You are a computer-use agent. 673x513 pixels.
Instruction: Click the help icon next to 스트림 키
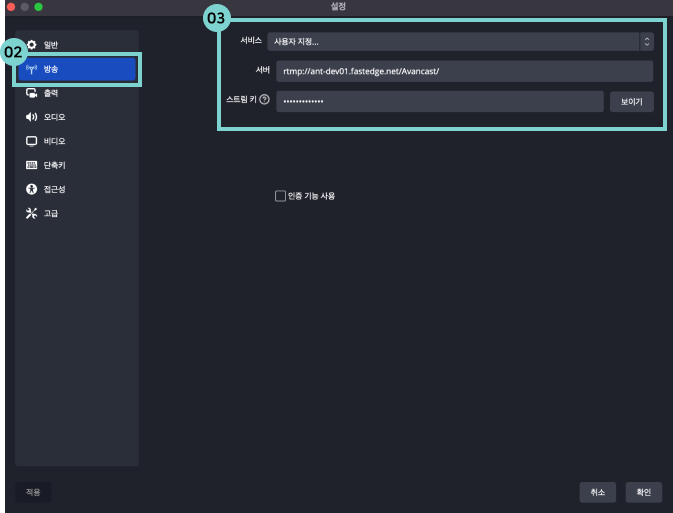[264, 99]
